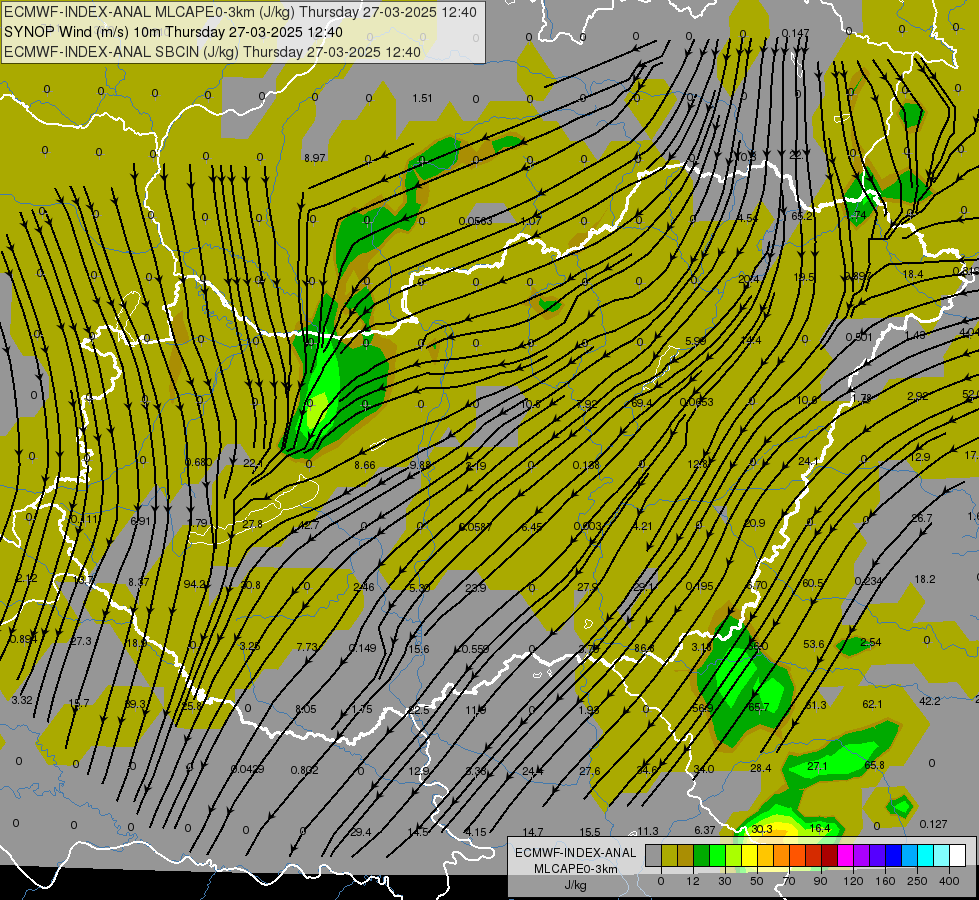979x900 pixels.
Task: Click the white swatch in the legend
Action: pos(957,855)
